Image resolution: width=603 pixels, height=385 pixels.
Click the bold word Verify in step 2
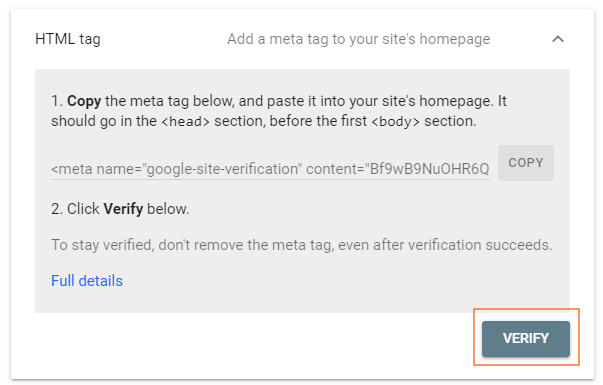pyautogui.click(x=123, y=209)
